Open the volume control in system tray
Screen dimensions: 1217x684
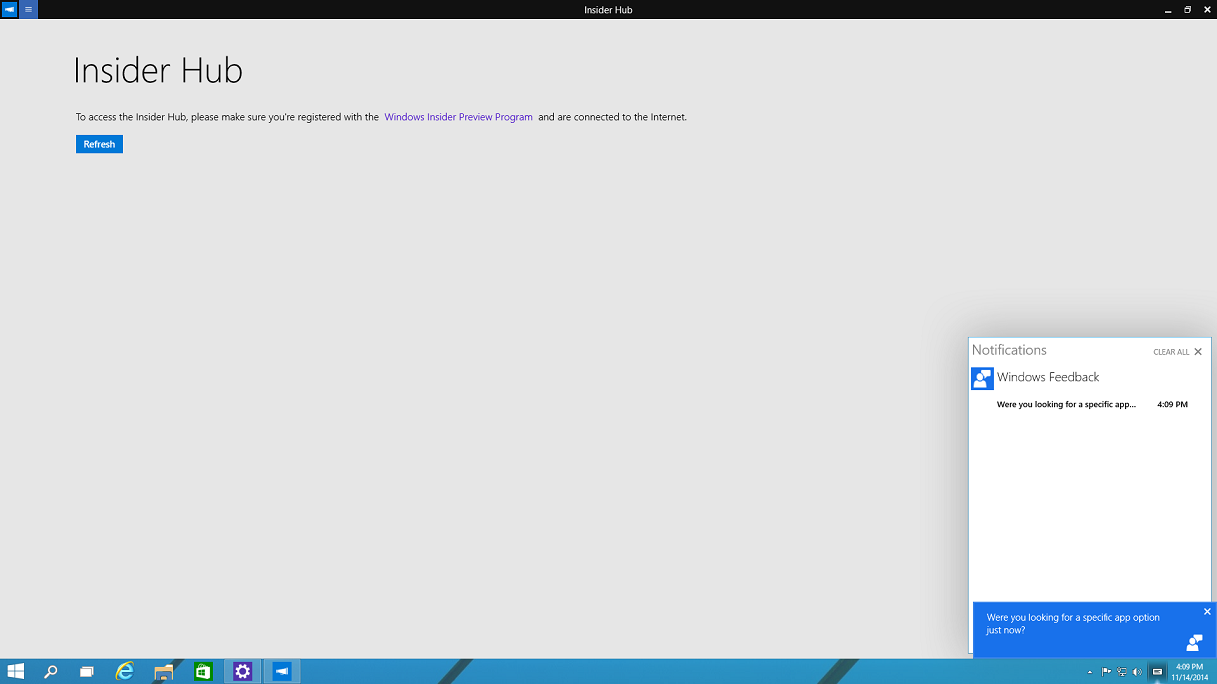[1137, 672]
